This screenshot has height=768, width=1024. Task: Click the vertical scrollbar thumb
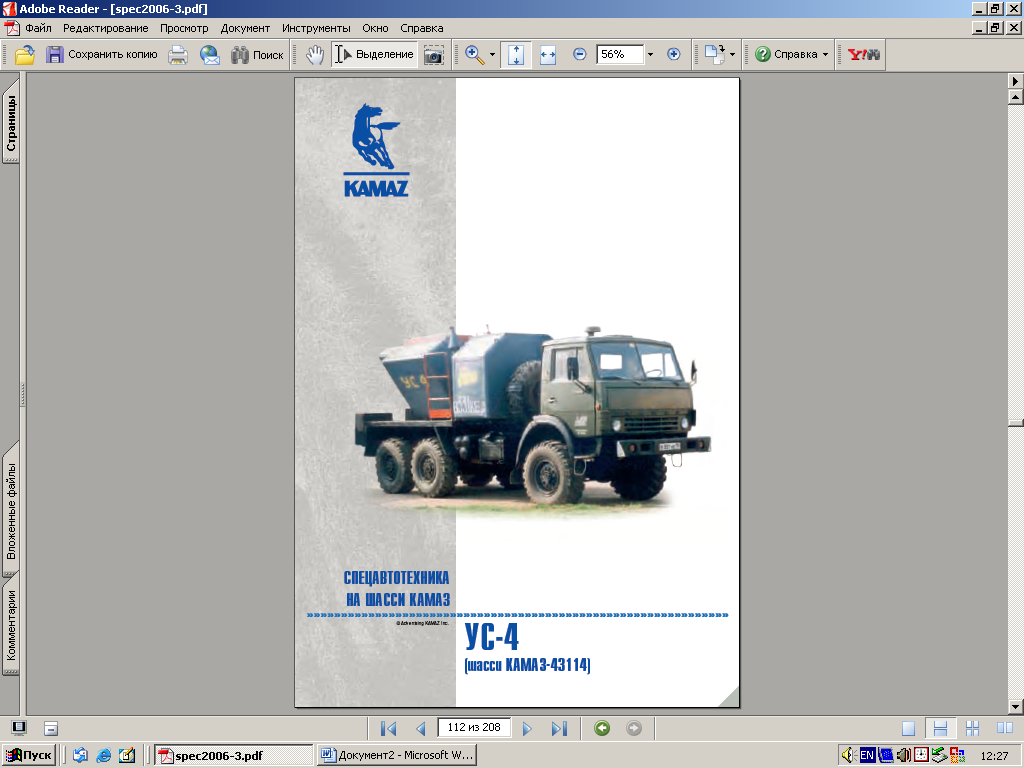coord(1016,423)
